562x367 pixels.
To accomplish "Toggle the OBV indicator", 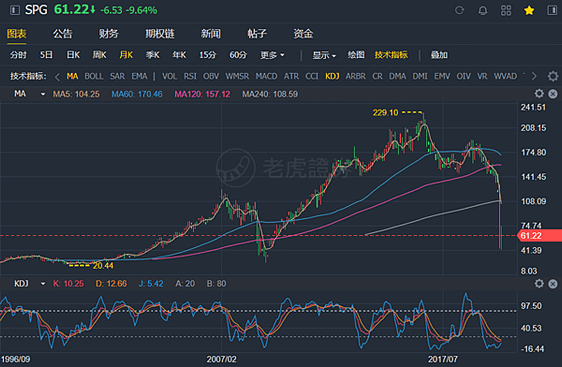I will tap(211, 76).
